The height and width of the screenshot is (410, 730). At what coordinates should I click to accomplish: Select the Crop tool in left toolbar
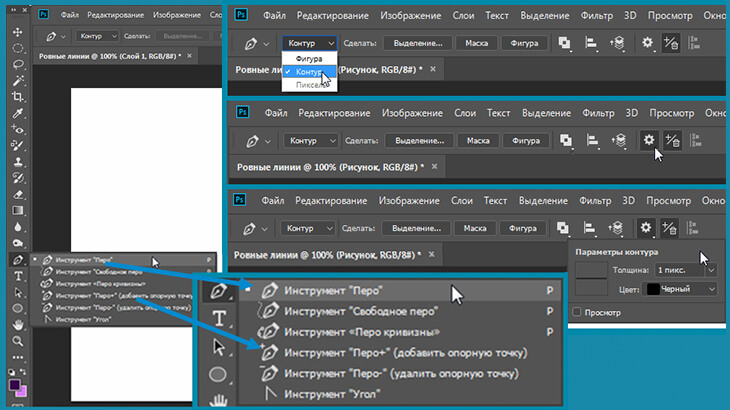[18, 97]
